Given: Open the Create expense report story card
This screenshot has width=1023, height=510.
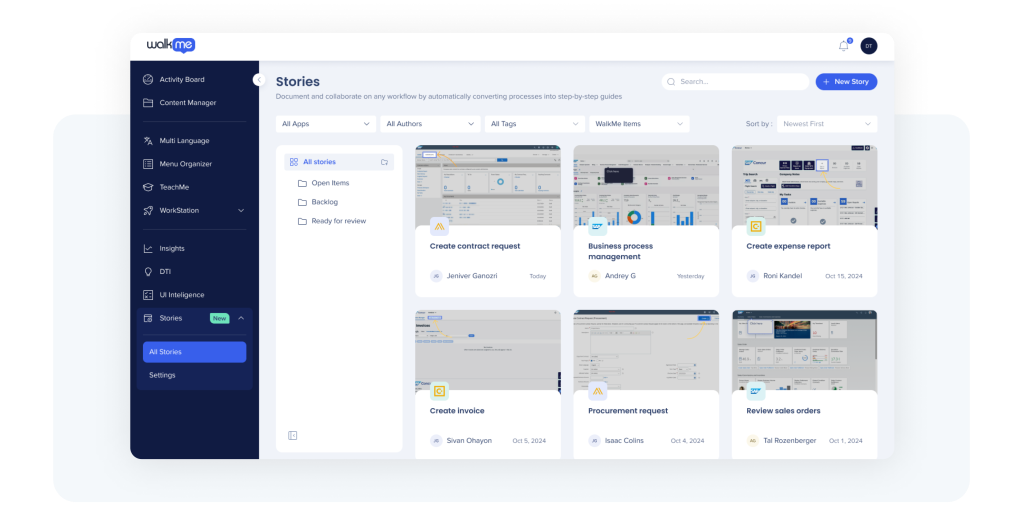Looking at the screenshot, I should tap(804, 221).
